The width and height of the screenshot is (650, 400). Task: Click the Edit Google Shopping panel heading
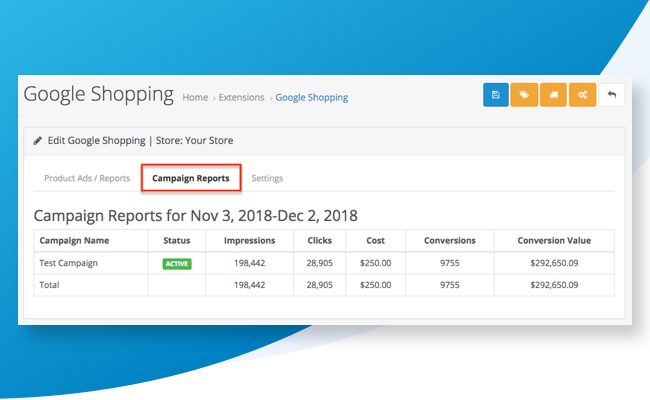140,141
